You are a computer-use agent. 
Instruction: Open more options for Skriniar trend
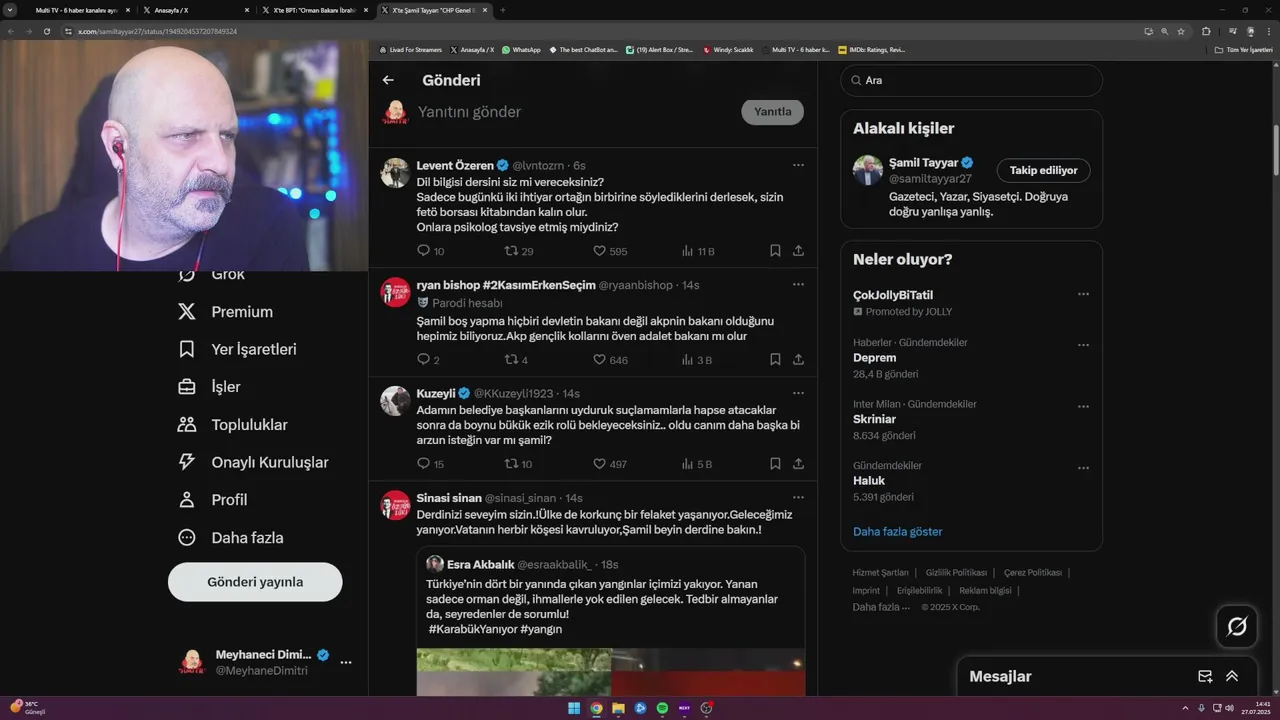point(1083,407)
